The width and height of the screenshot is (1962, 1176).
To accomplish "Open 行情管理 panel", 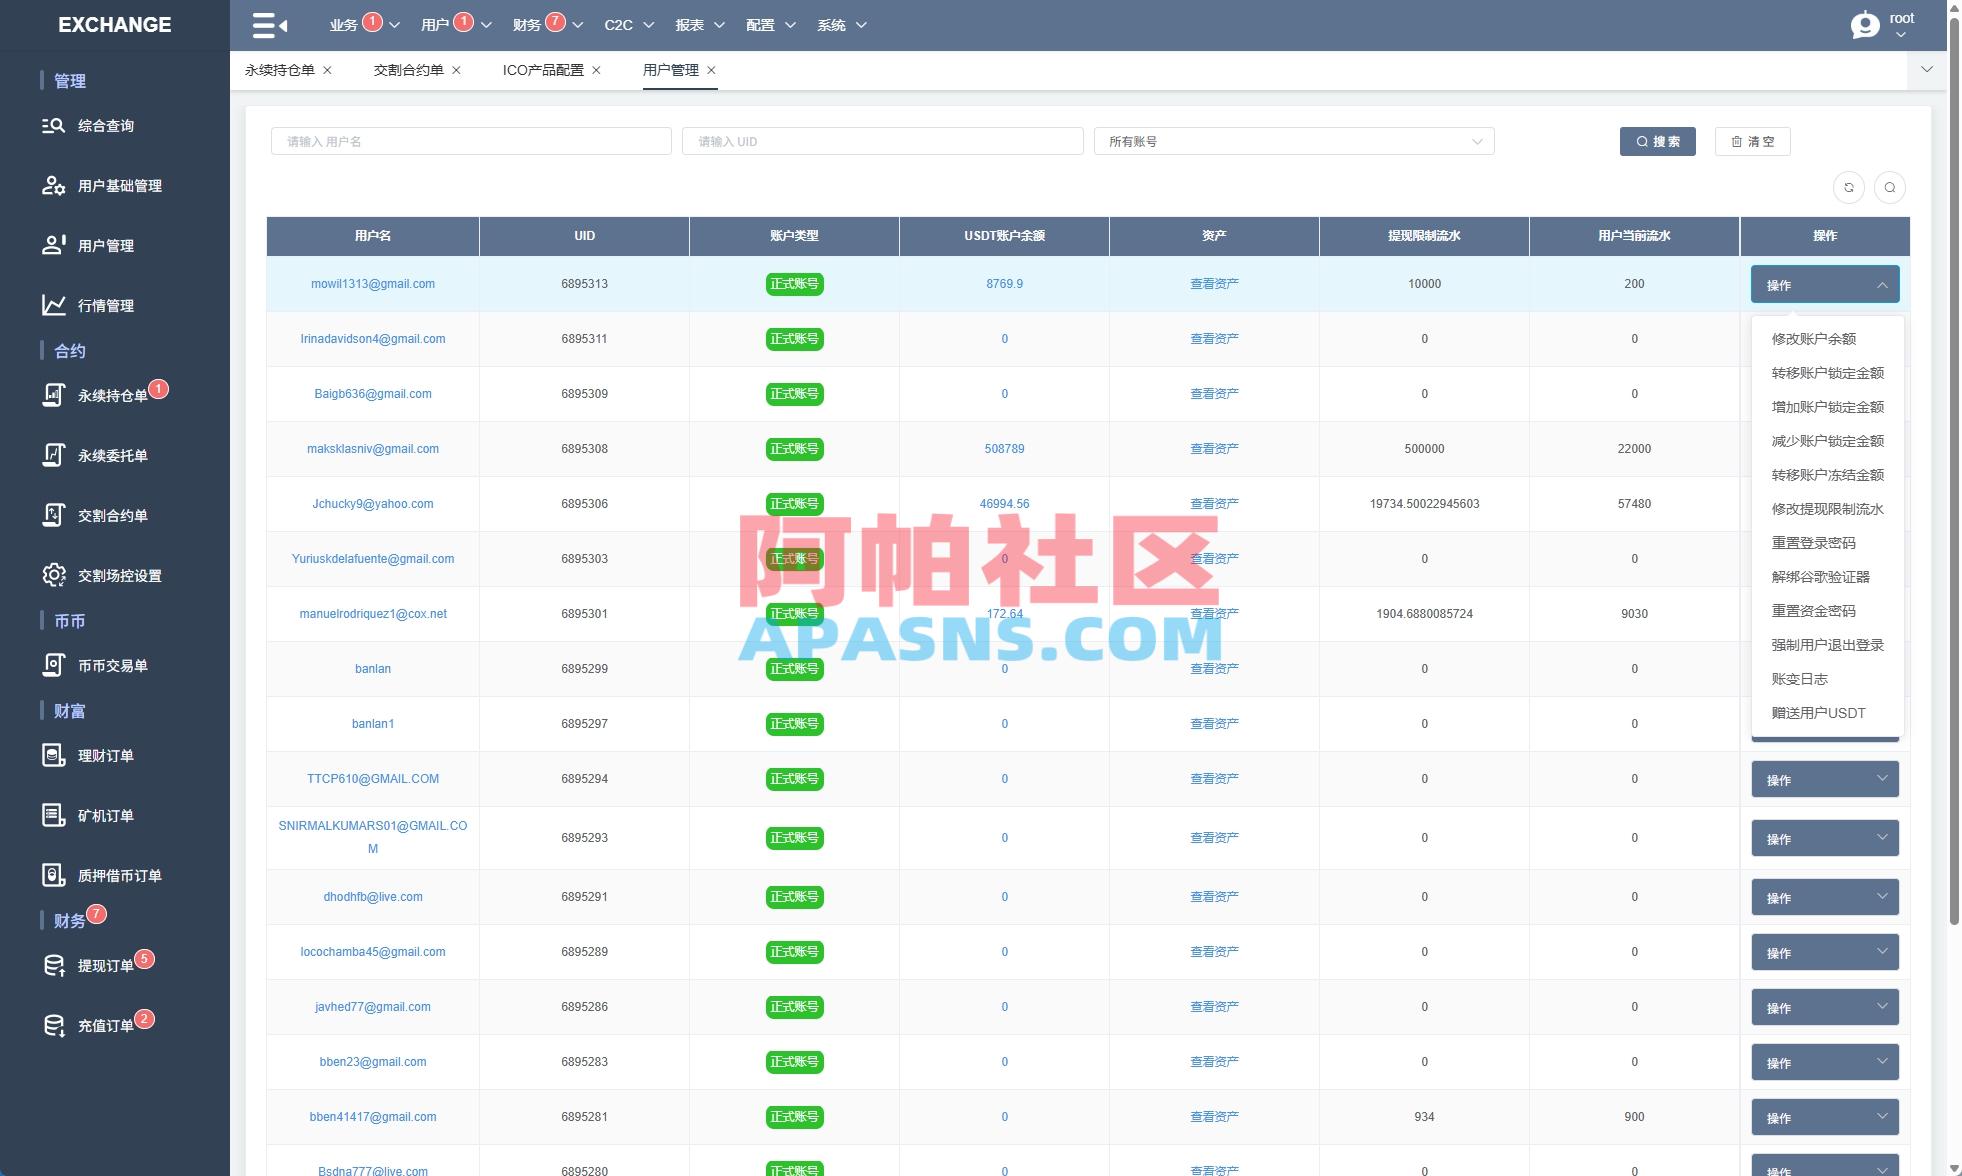I will coord(105,306).
